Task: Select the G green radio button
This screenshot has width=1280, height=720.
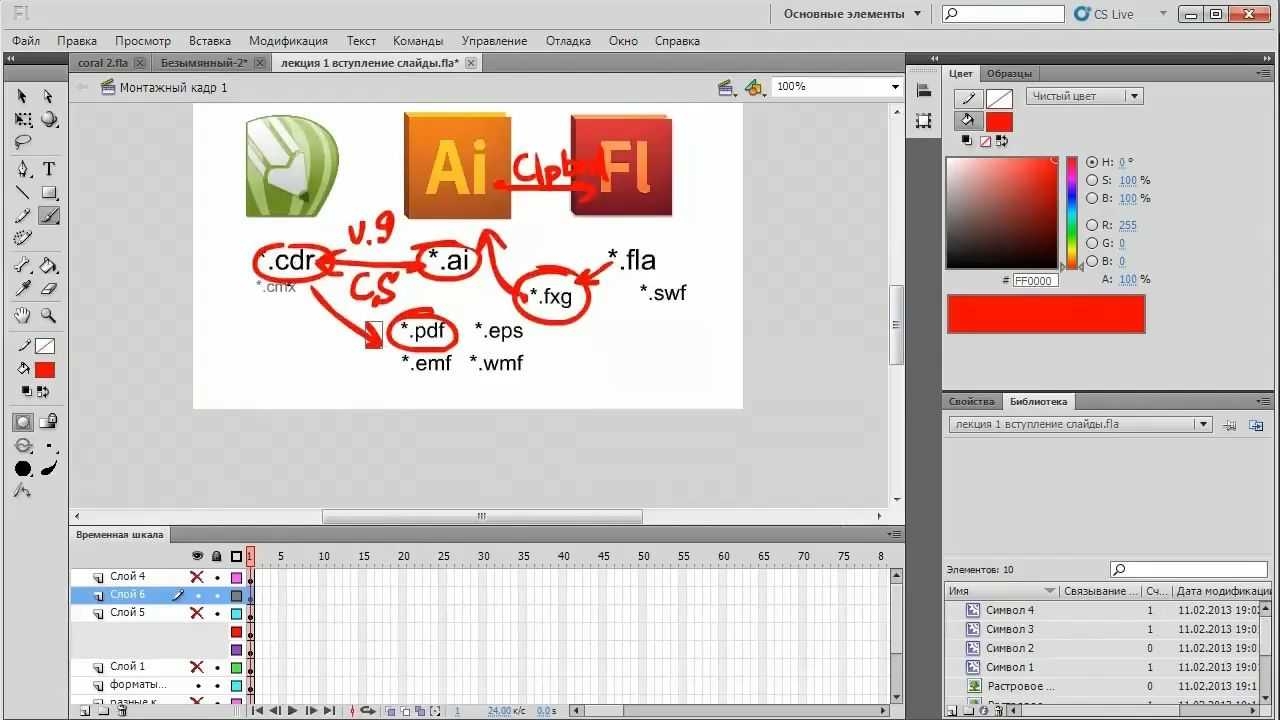Action: pos(1092,243)
